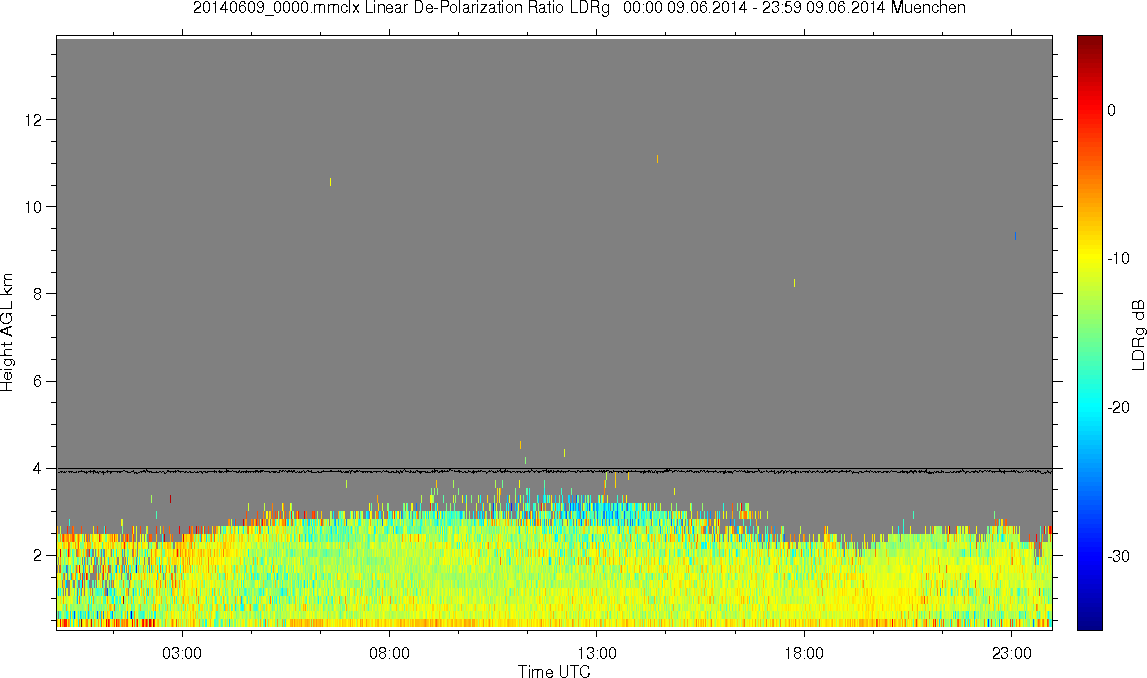
Task: Click the colorbar value -20
Action: (1118, 408)
